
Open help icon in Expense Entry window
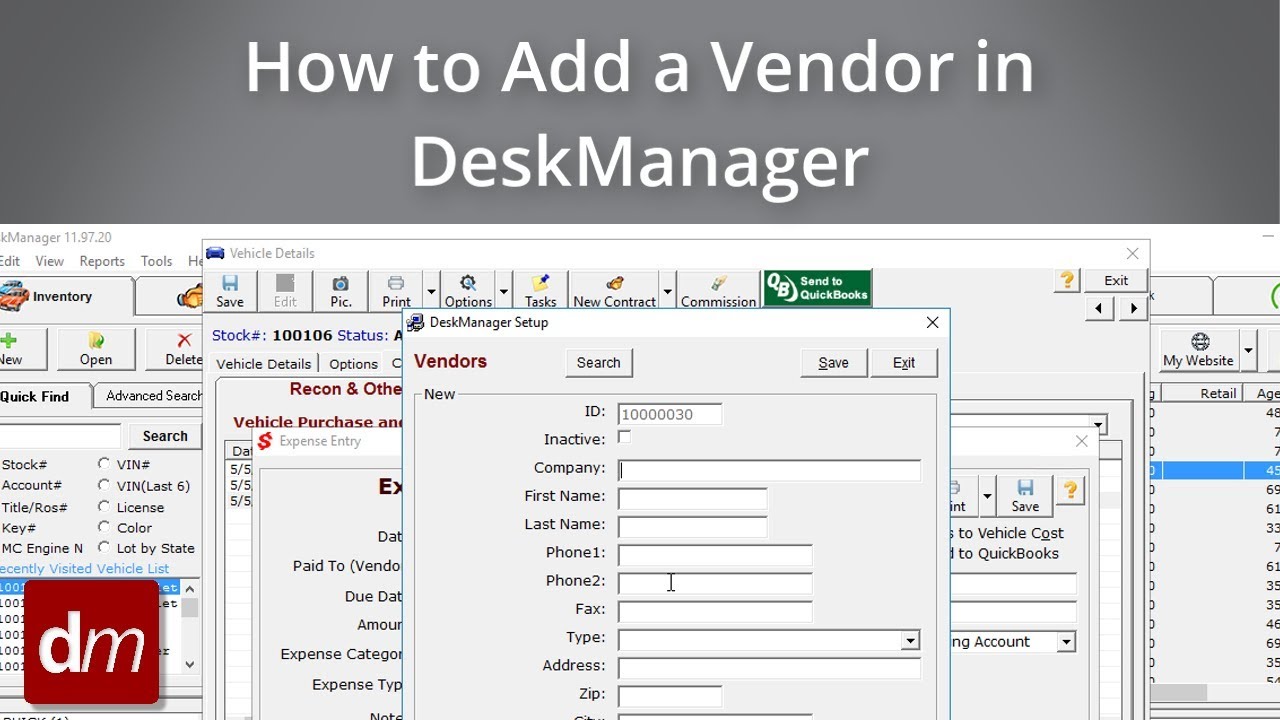(x=1070, y=490)
